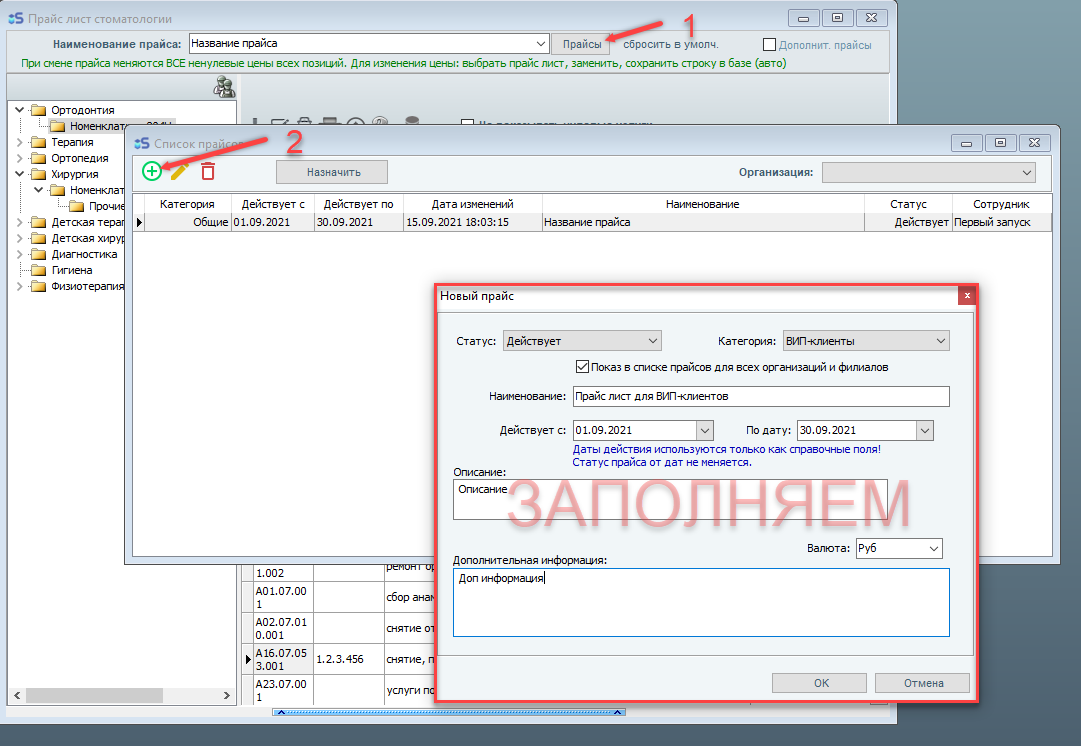1081x746 pixels.
Task: Select the Диагностика folder in tree
Action: (84, 254)
